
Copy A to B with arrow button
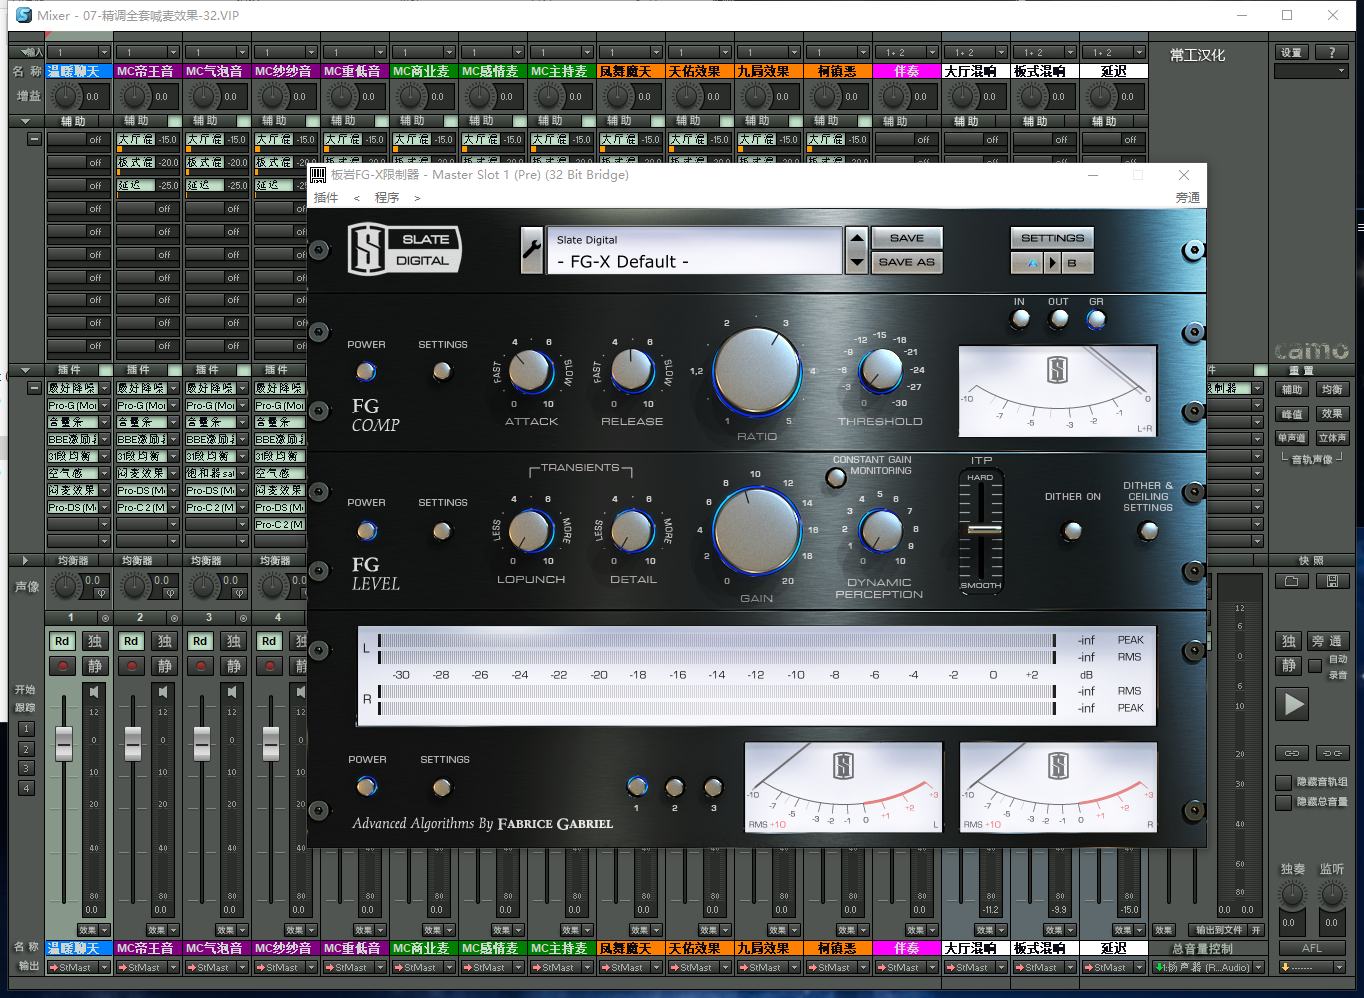point(1051,263)
